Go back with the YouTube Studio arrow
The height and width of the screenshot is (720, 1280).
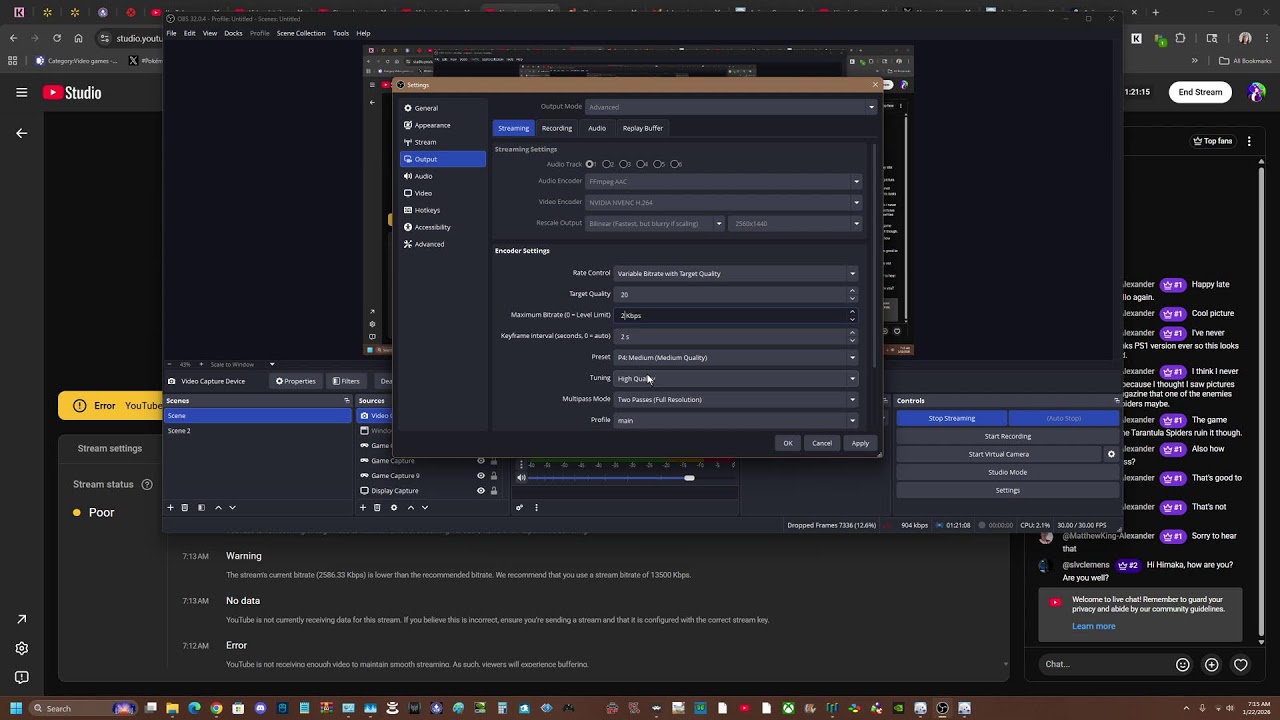click(21, 133)
